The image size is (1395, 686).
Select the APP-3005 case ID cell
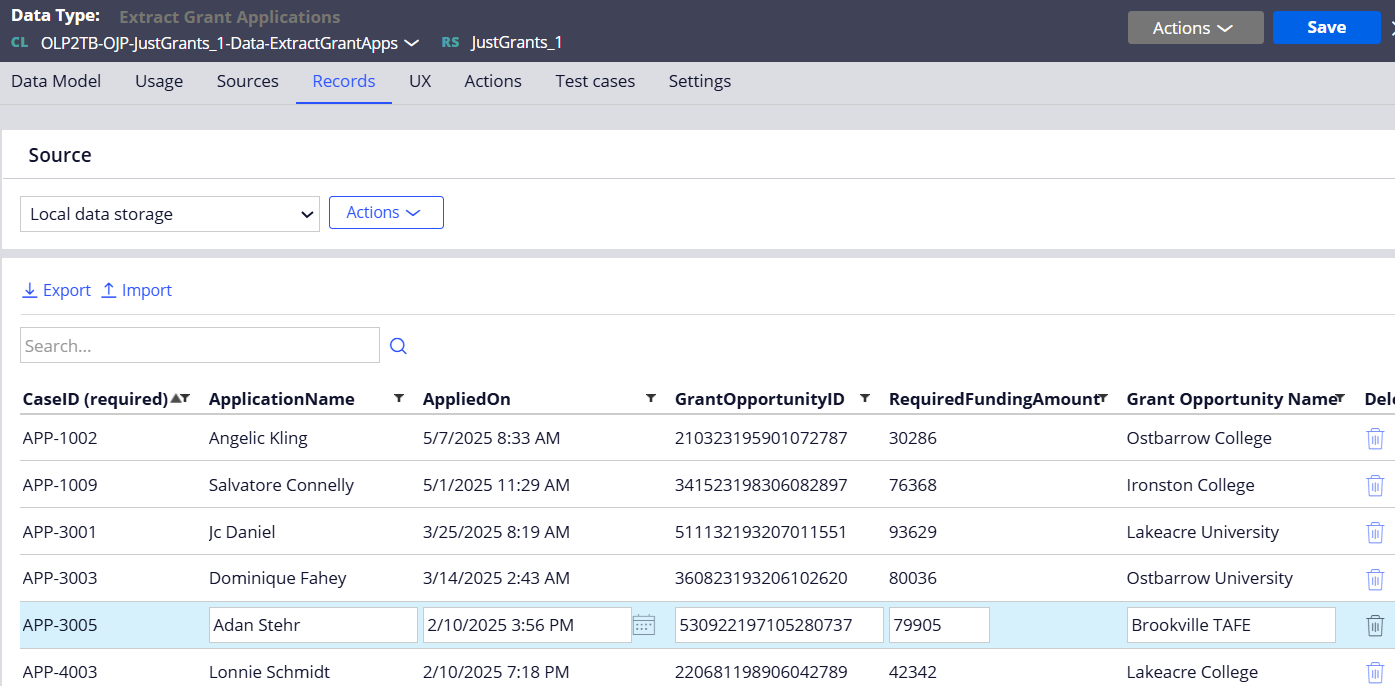pos(60,625)
